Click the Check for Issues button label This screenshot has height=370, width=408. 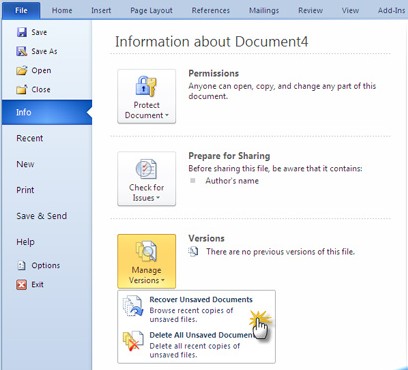click(x=146, y=193)
